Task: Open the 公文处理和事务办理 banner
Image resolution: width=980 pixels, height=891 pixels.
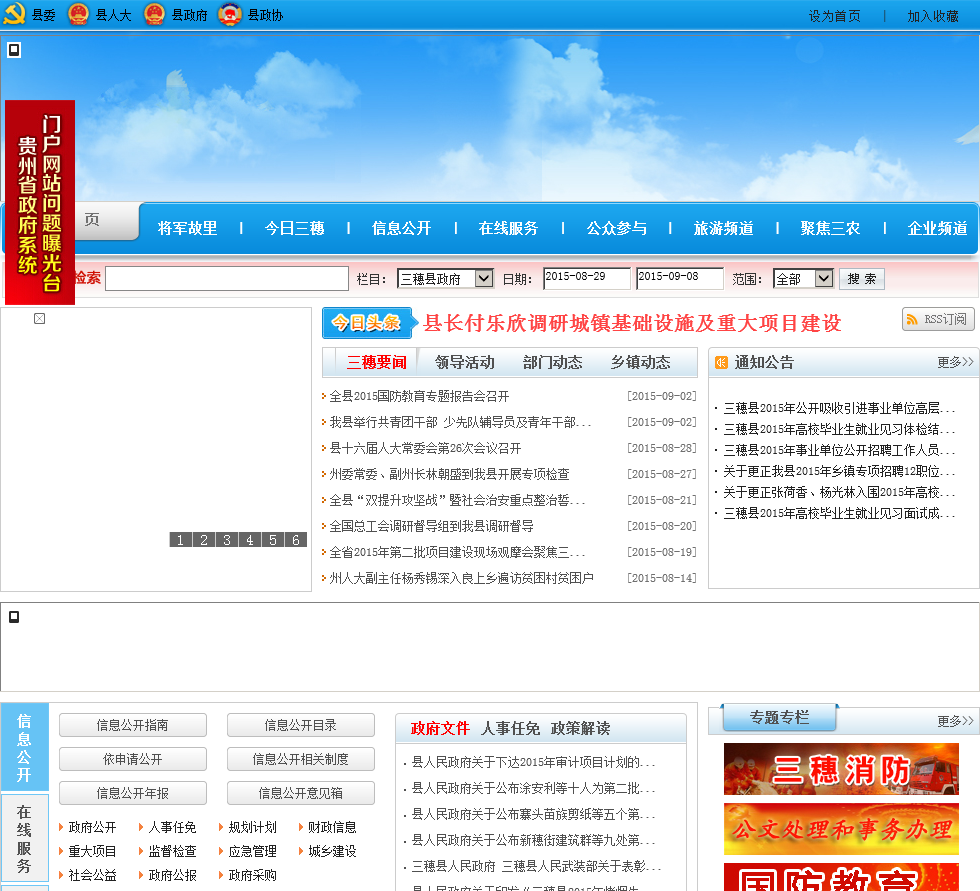Action: pyautogui.click(x=841, y=829)
